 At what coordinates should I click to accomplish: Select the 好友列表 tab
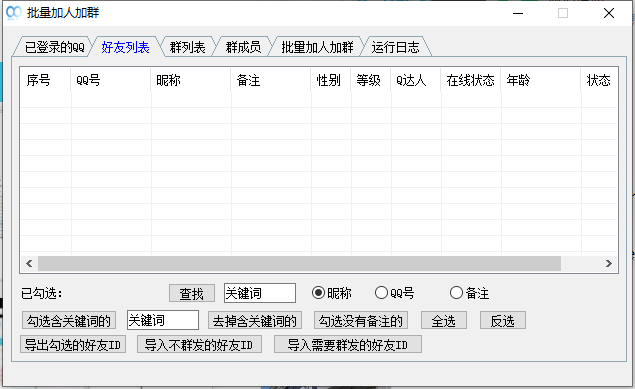[125, 47]
